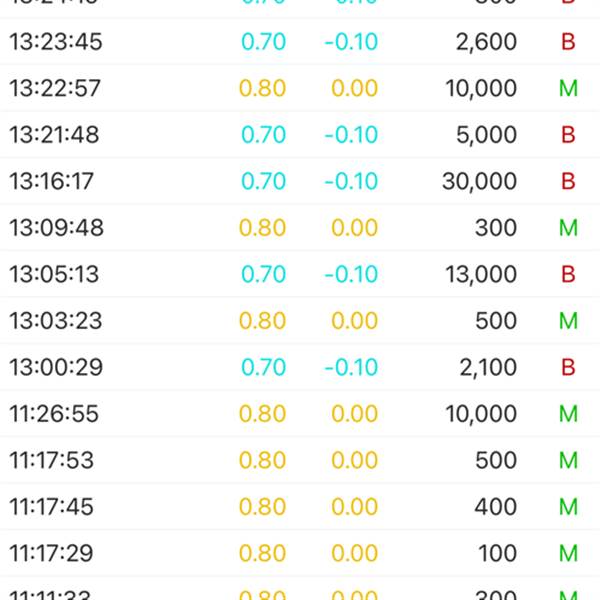Select the 11:17:53 trade row
This screenshot has width=600, height=600.
[300, 460]
